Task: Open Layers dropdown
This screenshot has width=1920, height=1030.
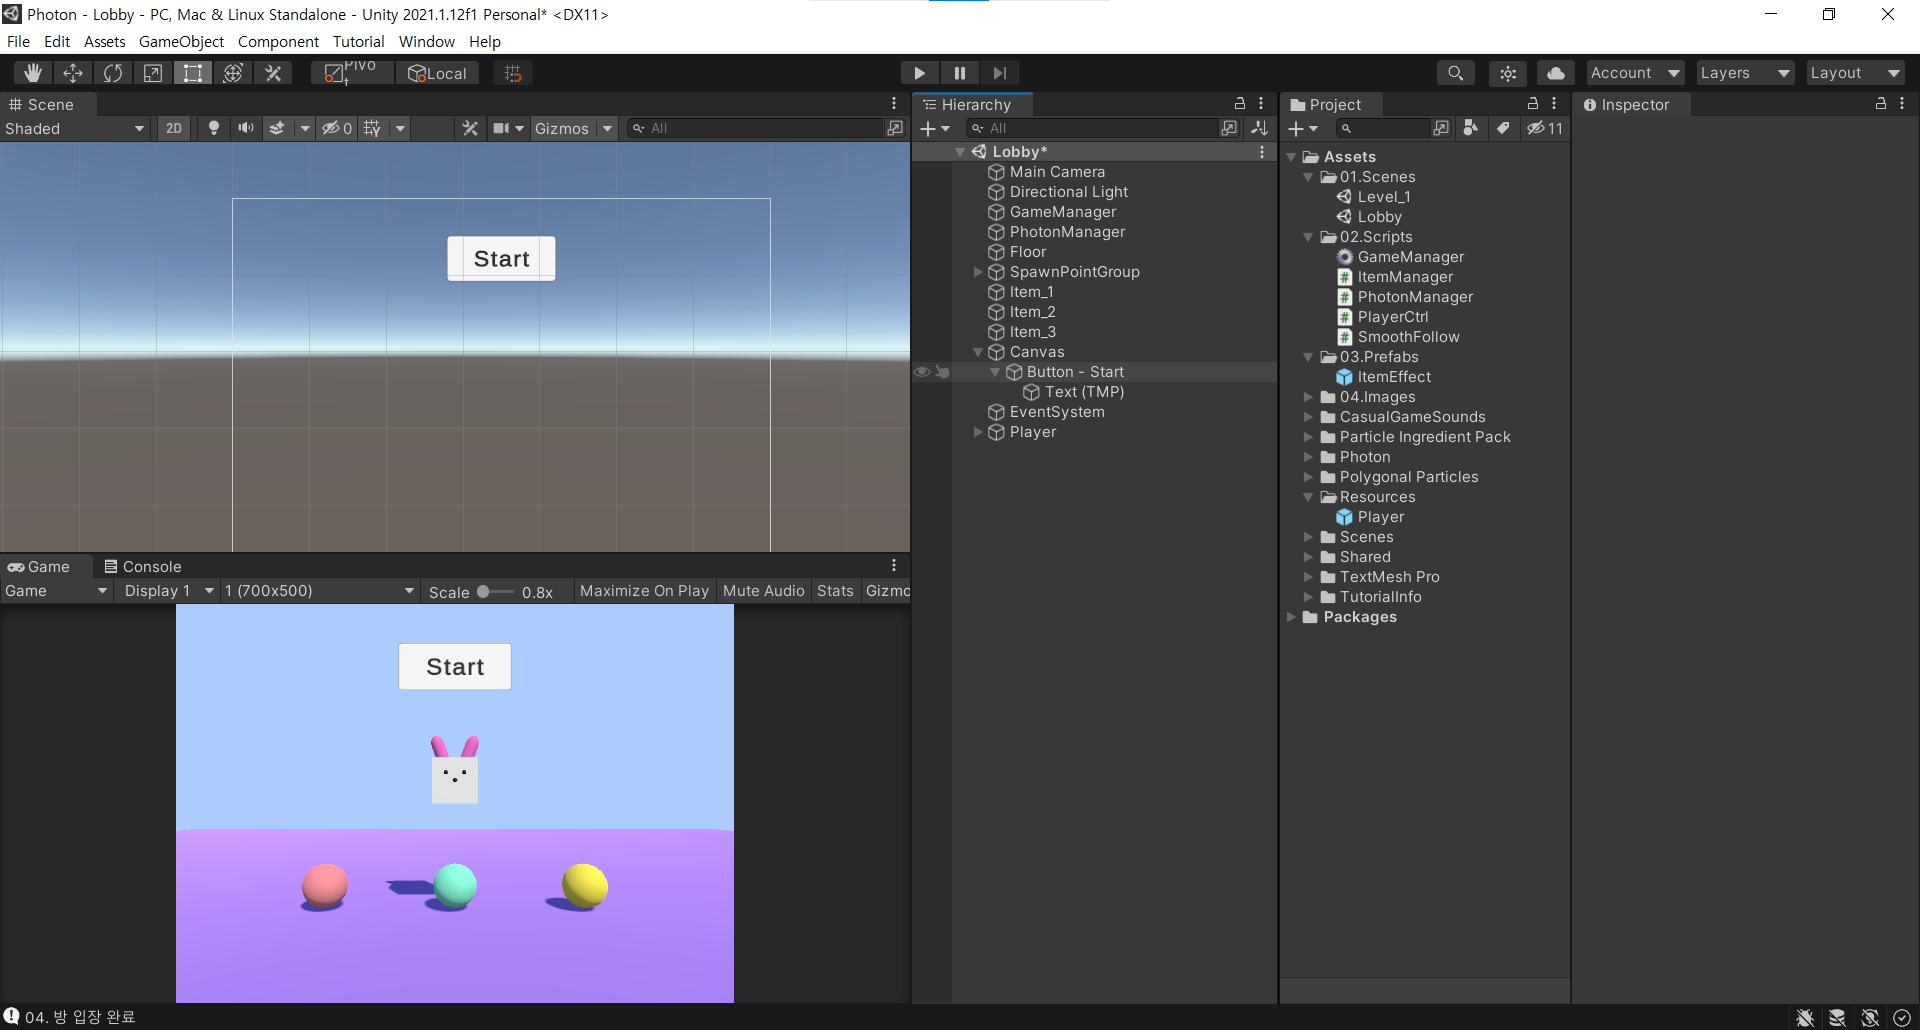Action: [x=1745, y=73]
